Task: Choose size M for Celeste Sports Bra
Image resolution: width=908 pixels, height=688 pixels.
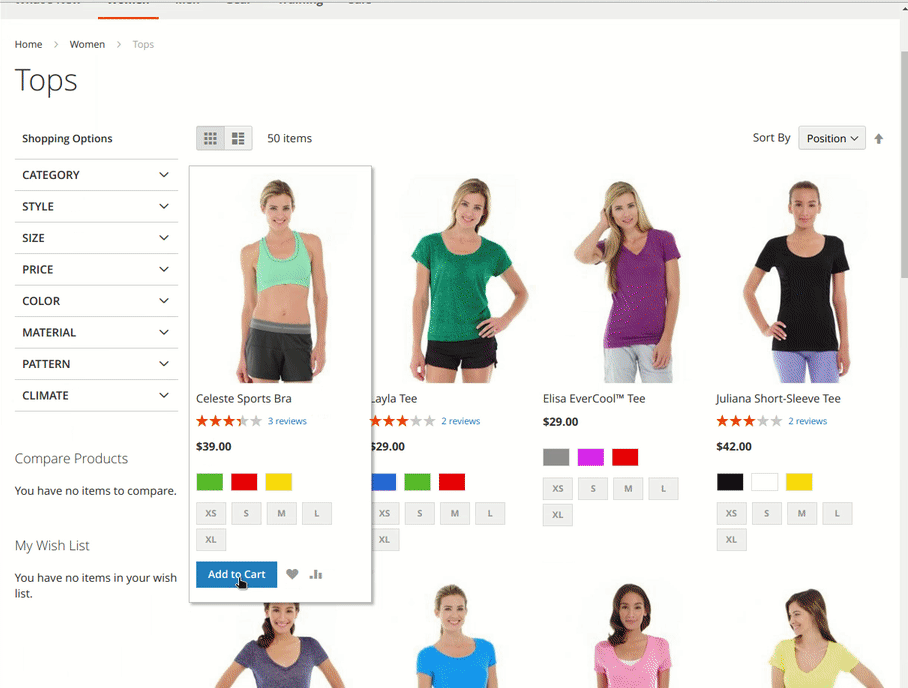Action: [281, 514]
